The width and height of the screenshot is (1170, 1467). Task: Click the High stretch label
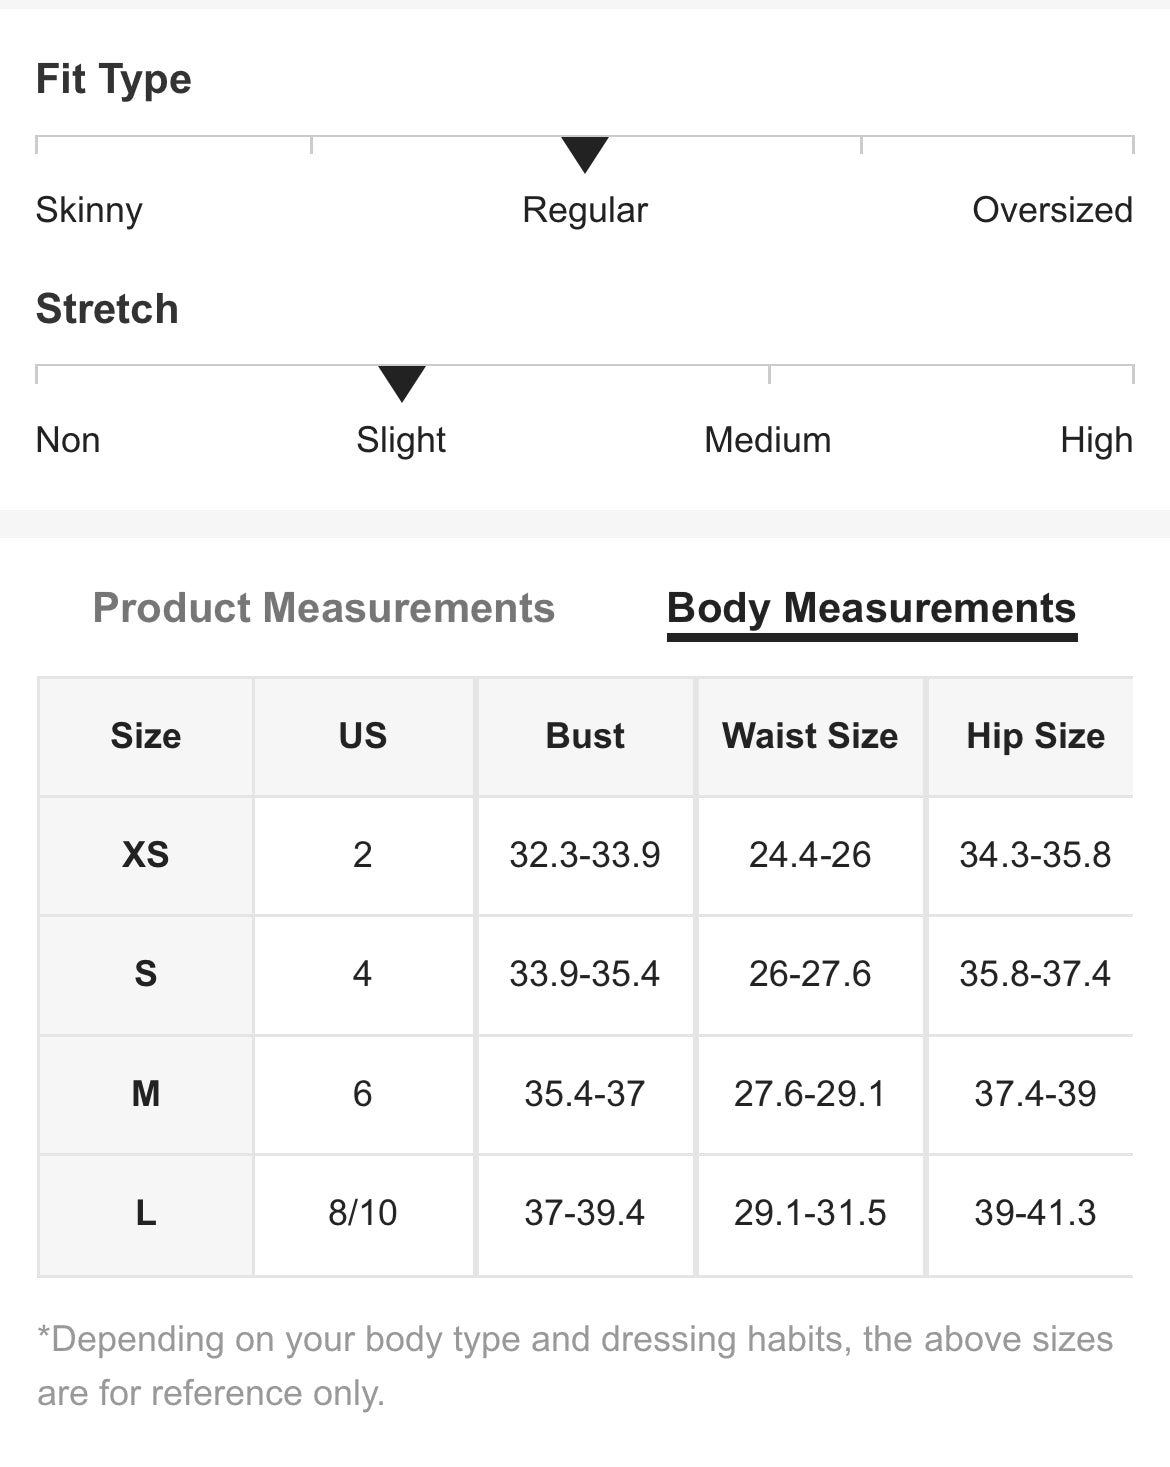pyautogui.click(x=1096, y=440)
